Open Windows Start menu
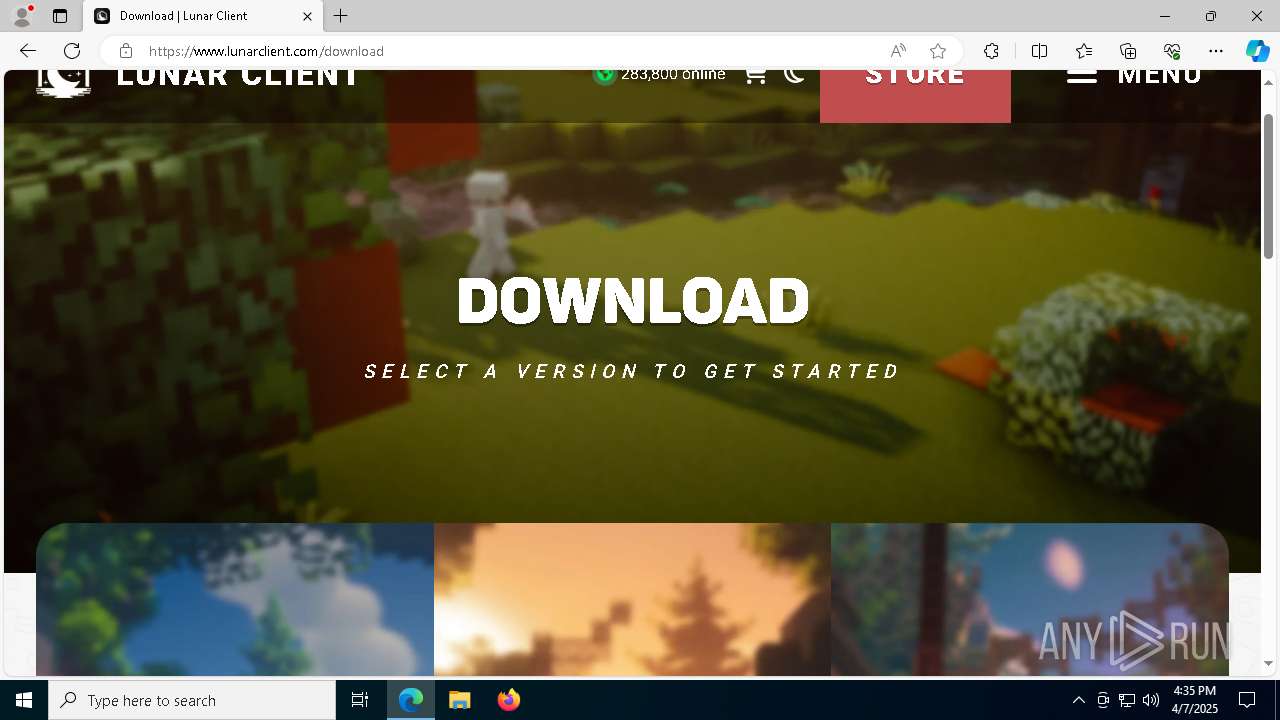Viewport: 1280px width, 720px height. (x=24, y=700)
